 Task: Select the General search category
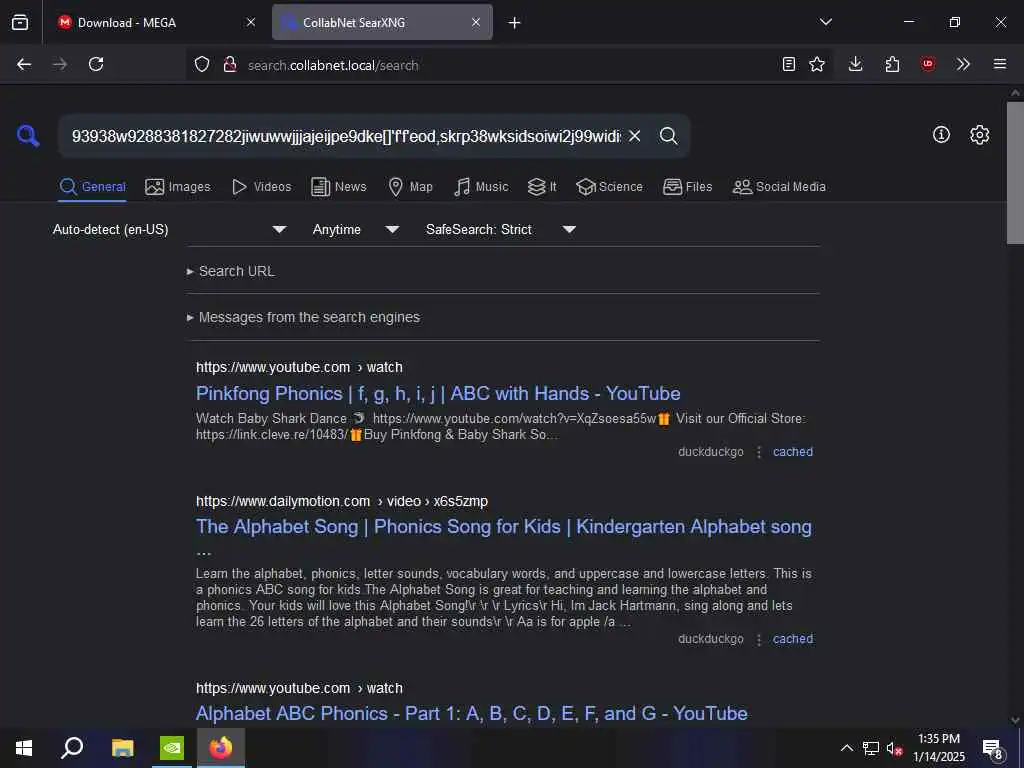(92, 187)
